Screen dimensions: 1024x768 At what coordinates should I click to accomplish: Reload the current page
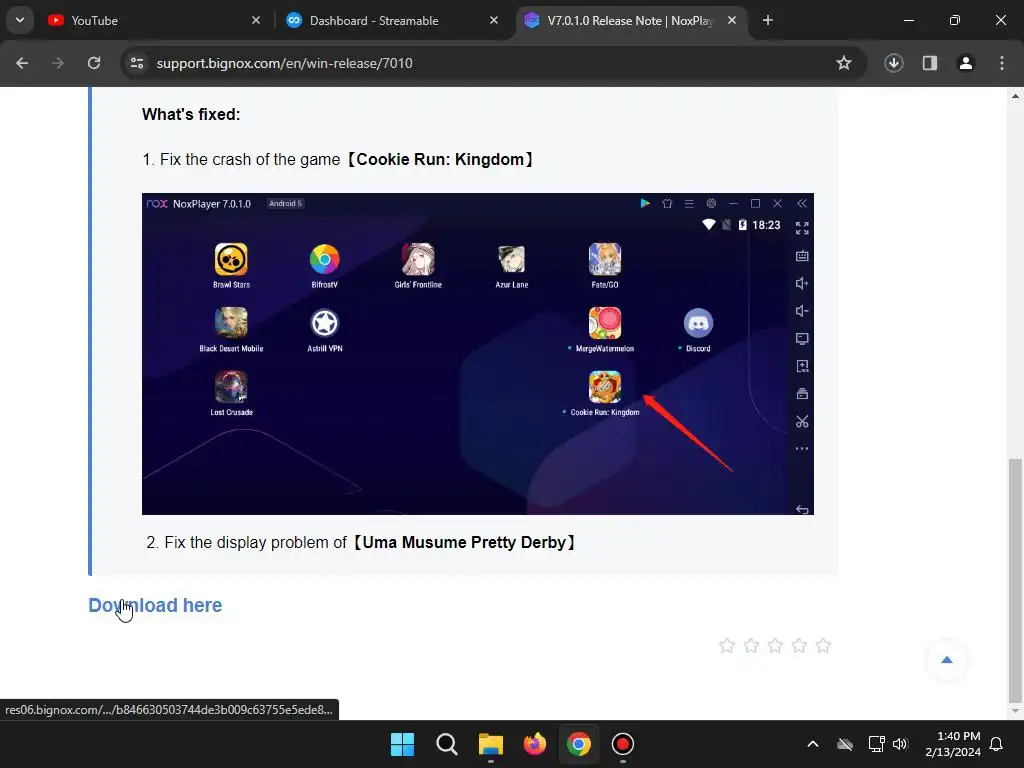[94, 63]
